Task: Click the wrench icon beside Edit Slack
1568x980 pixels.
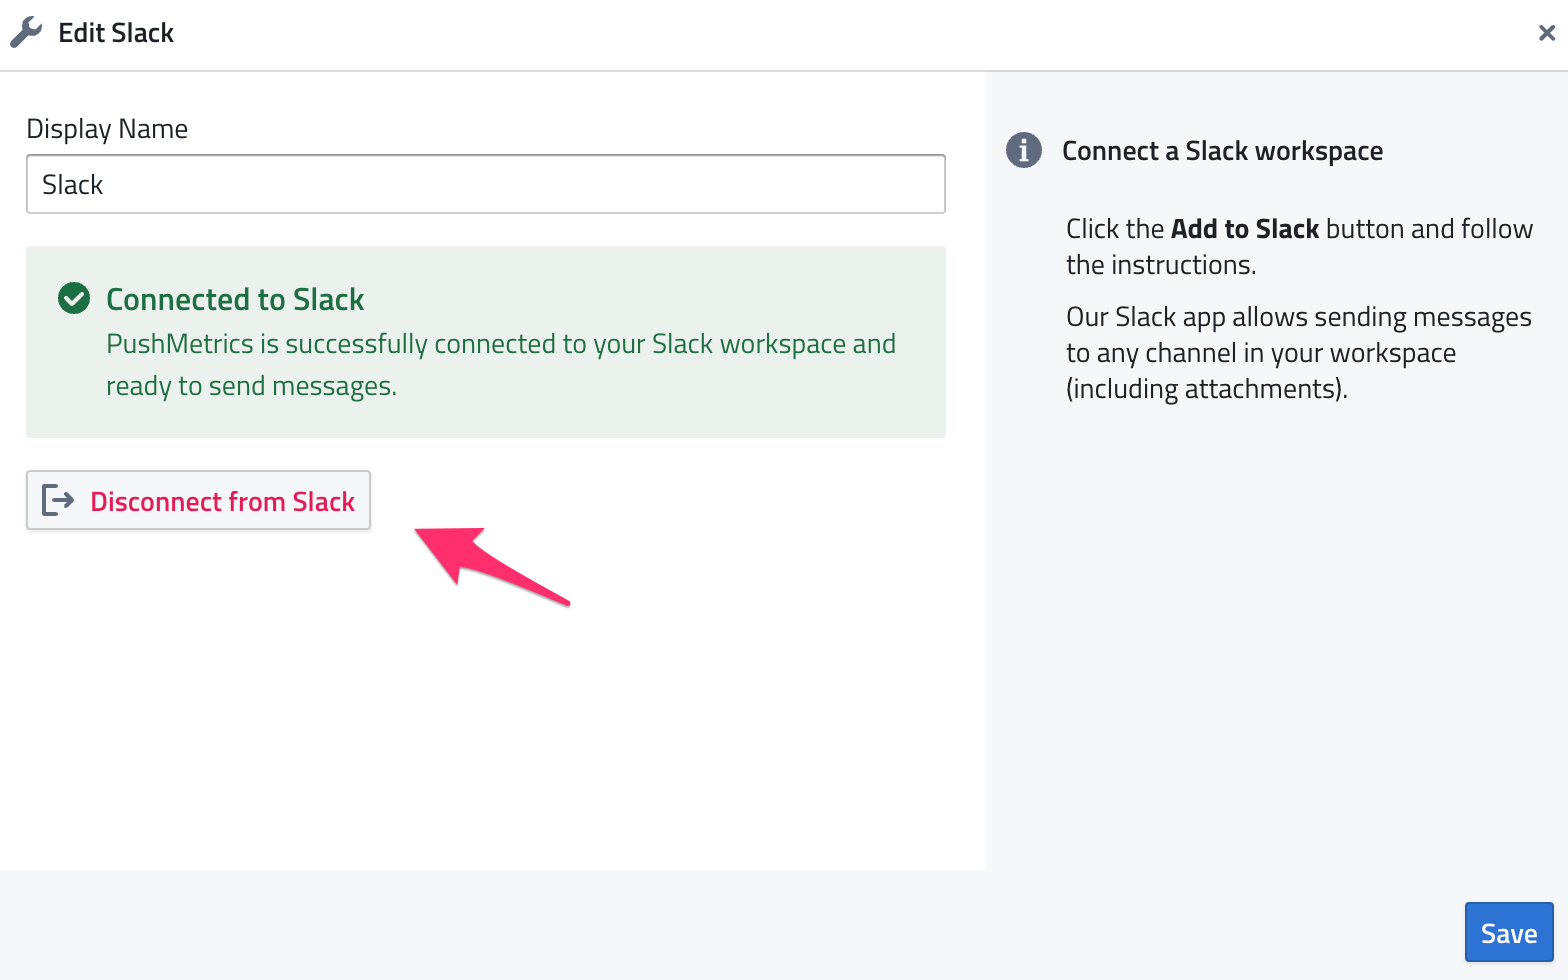Action: 26,33
